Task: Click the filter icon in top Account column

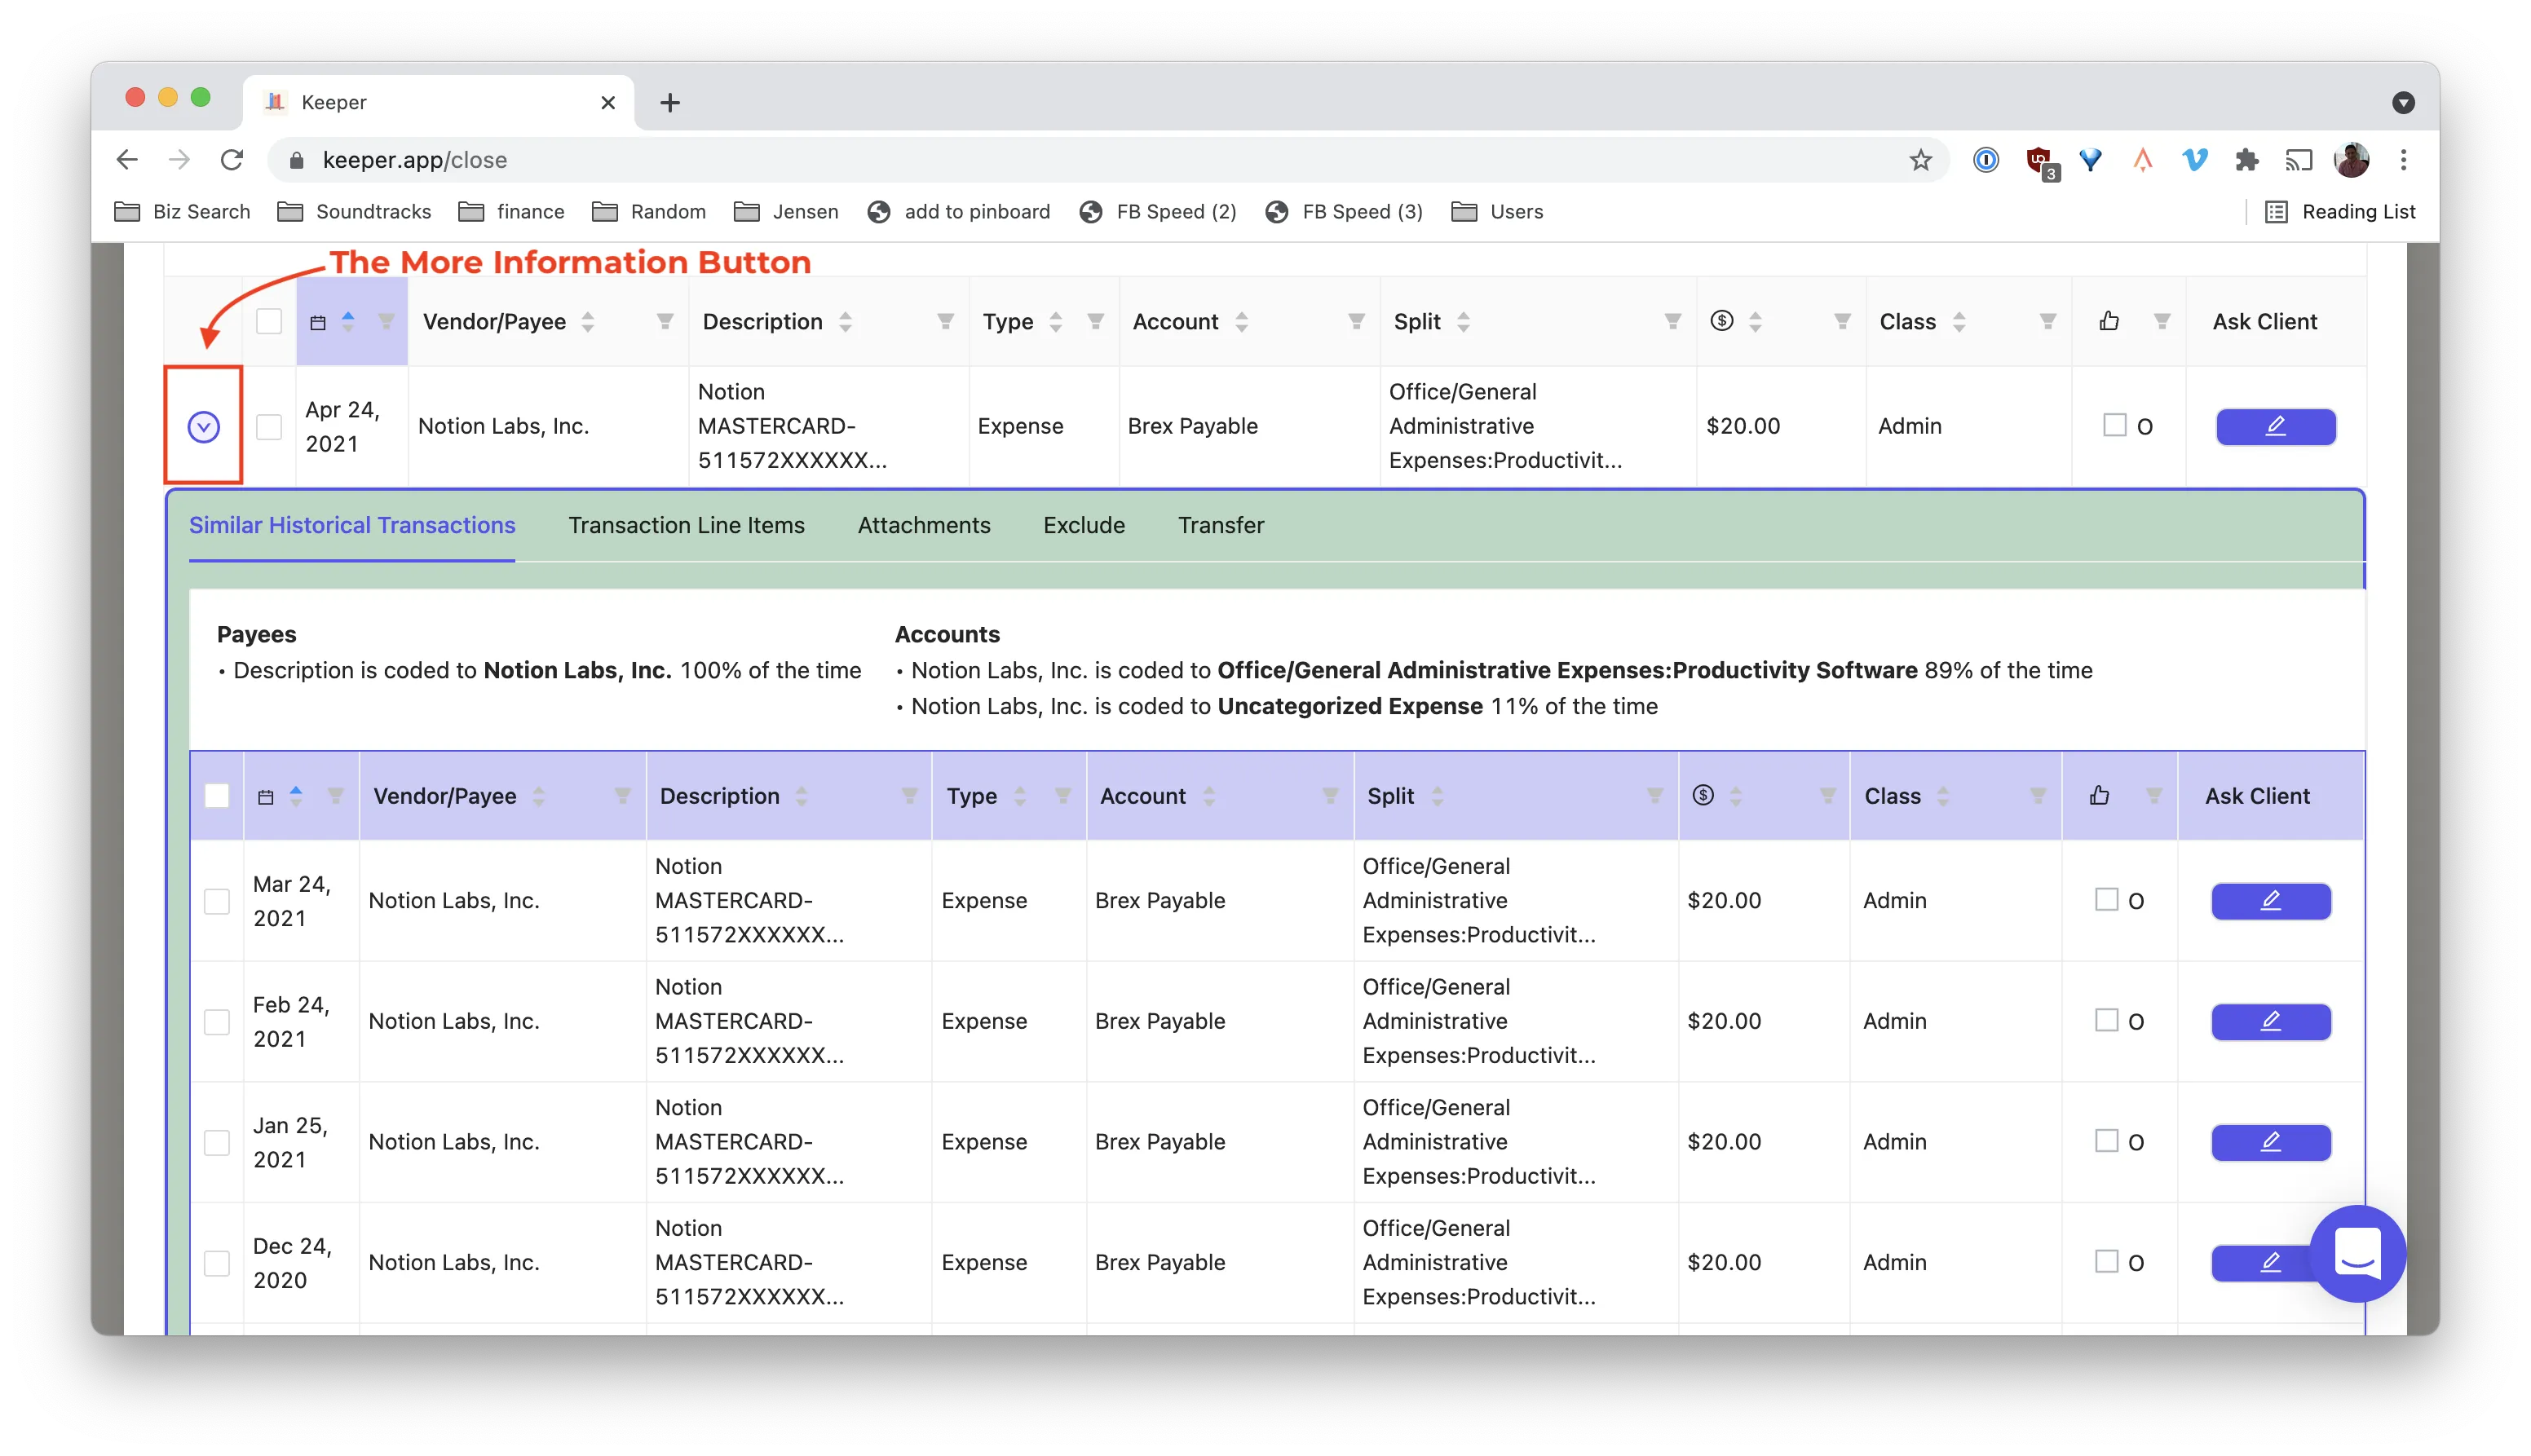Action: pos(1356,322)
